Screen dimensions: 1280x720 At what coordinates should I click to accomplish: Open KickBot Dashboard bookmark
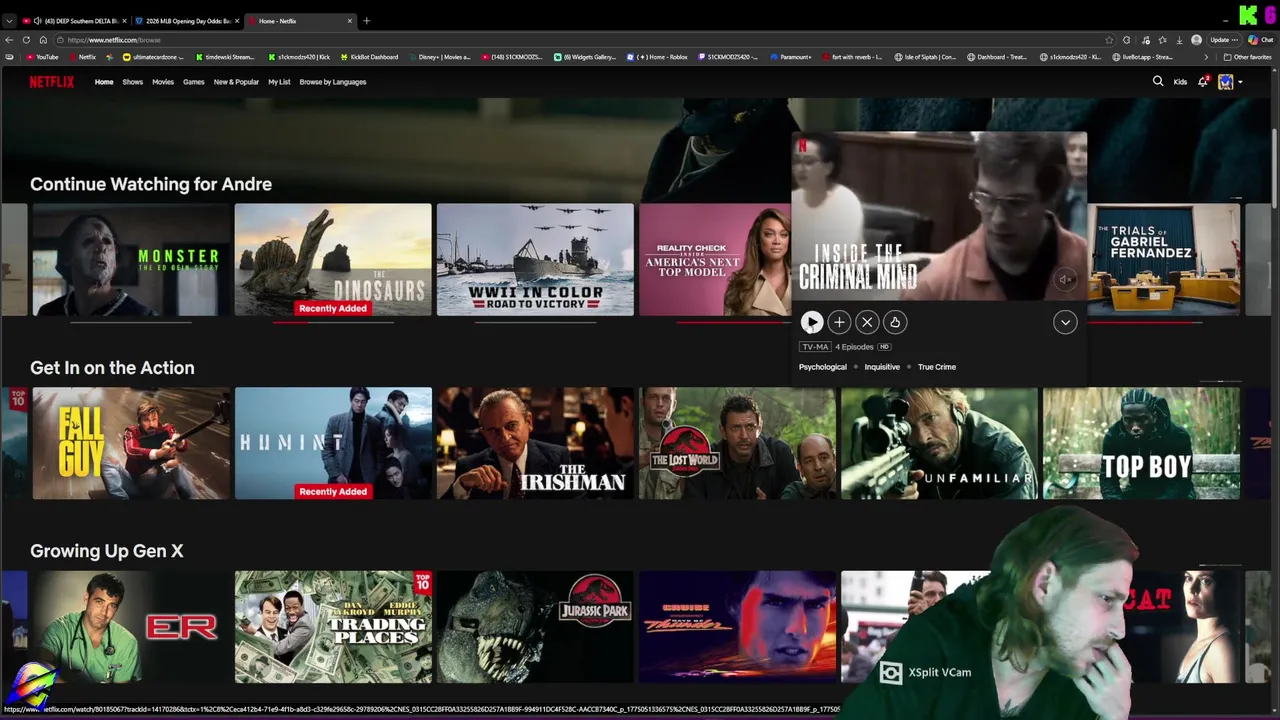coord(369,57)
